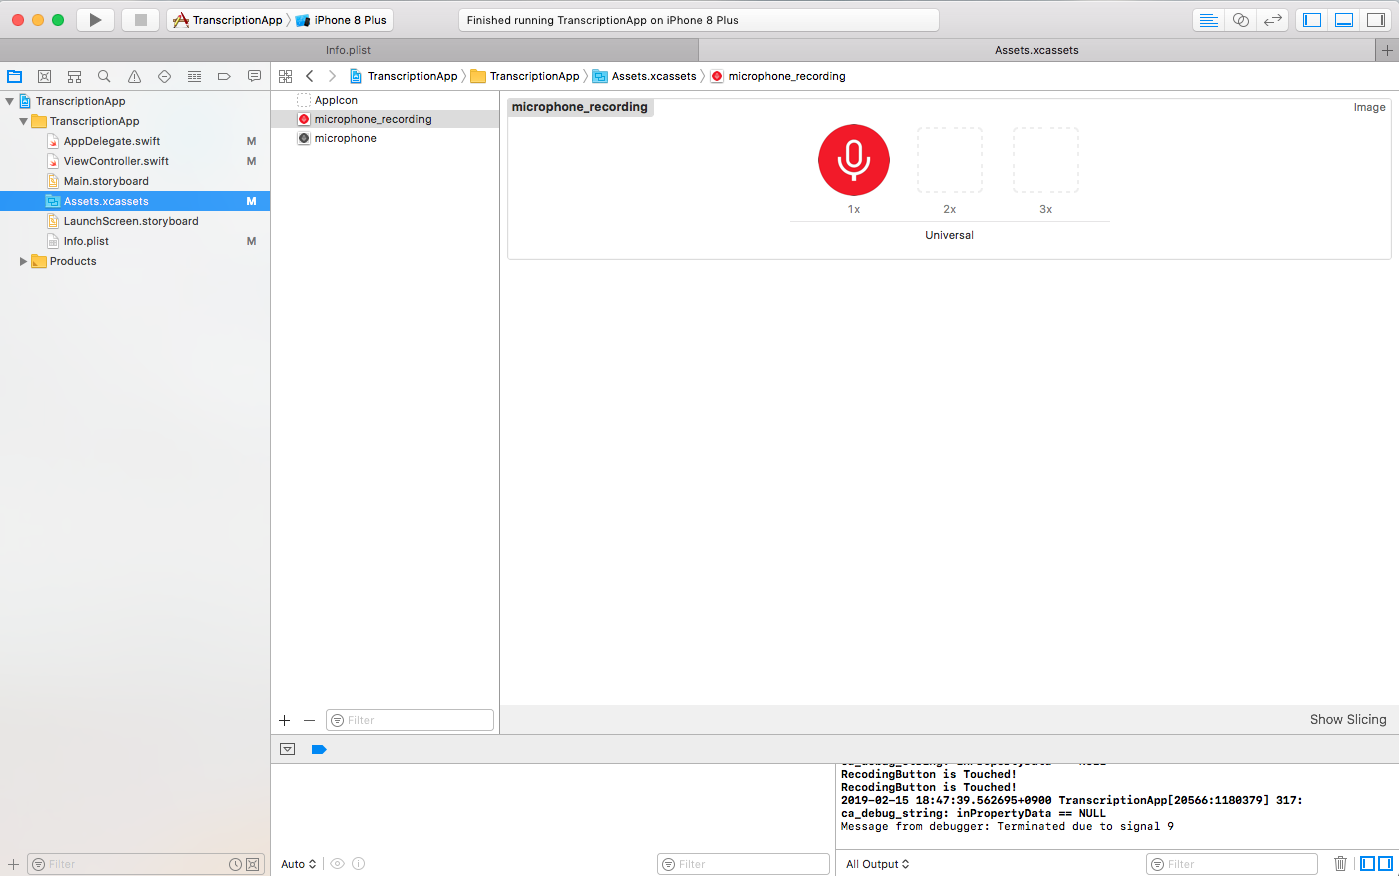Toggle the Inspectors panel

pyautogui.click(x=1376, y=20)
